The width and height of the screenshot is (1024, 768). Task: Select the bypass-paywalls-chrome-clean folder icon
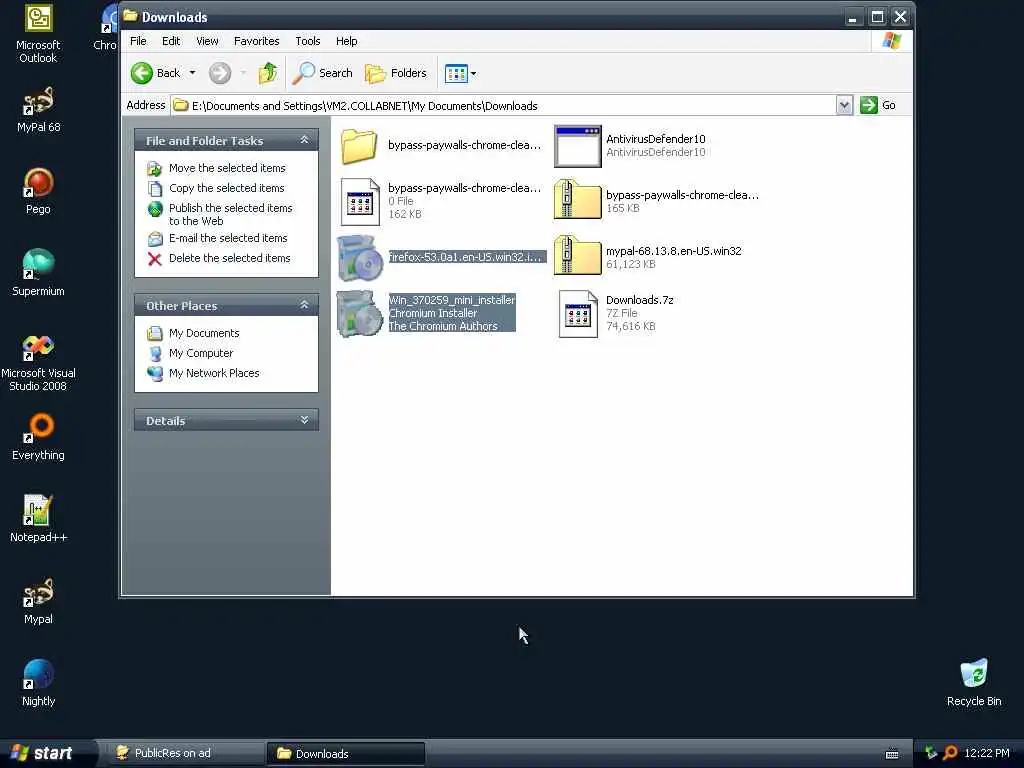(x=359, y=146)
